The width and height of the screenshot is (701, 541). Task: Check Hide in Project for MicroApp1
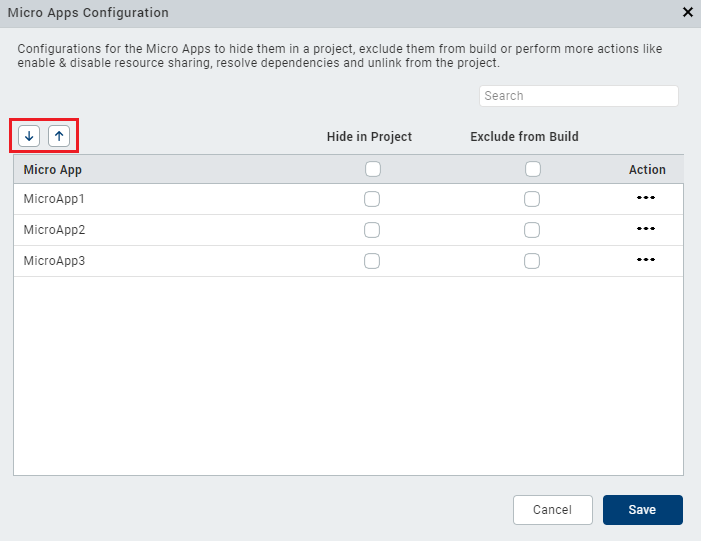pyautogui.click(x=372, y=199)
